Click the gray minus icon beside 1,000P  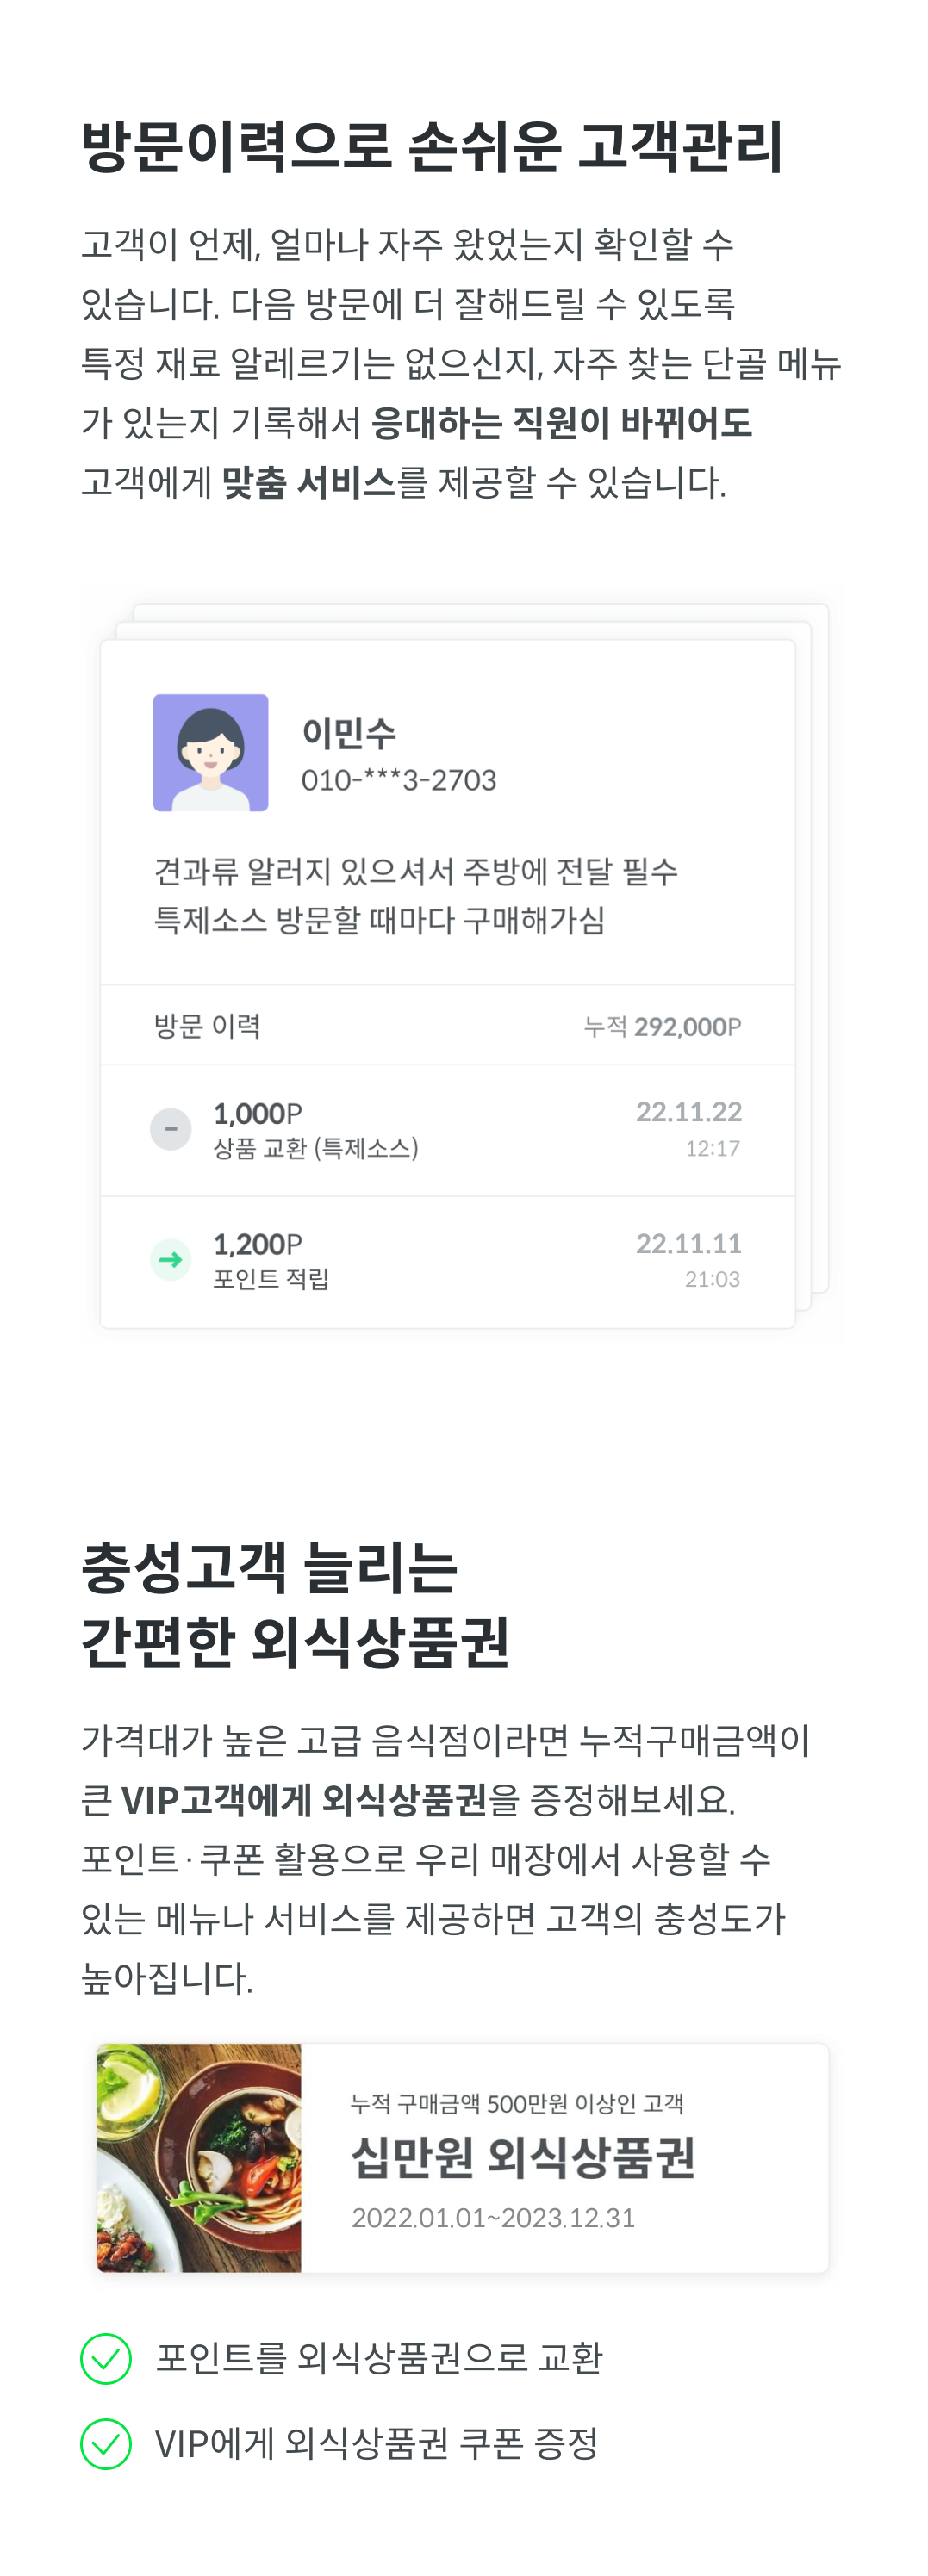pyautogui.click(x=170, y=1129)
